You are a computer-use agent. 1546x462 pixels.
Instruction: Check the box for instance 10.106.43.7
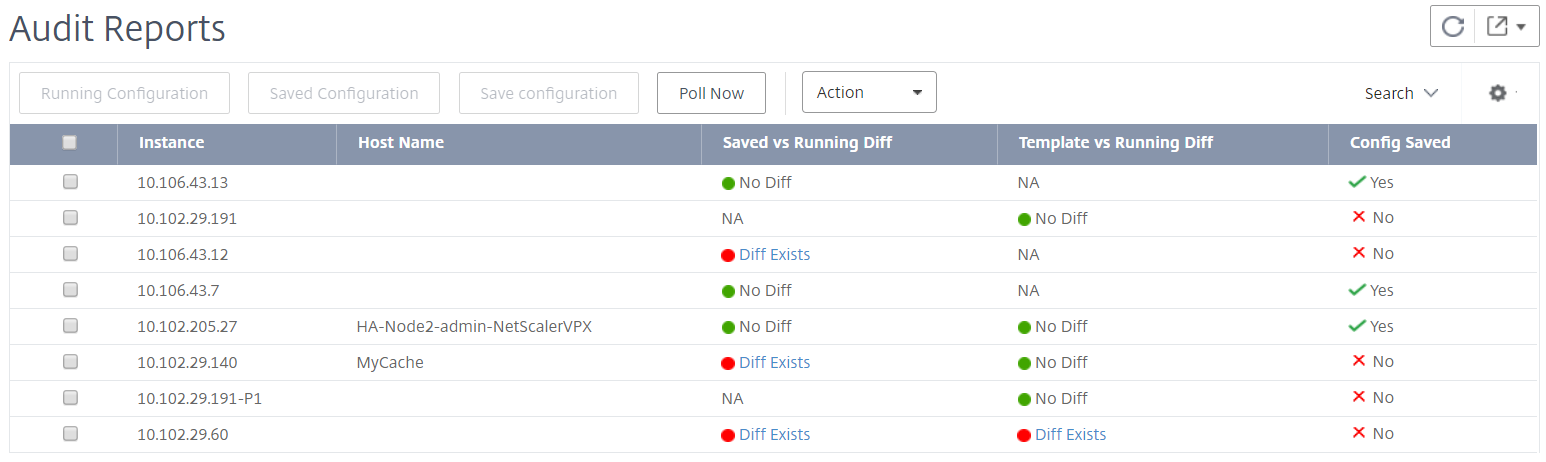(x=70, y=290)
